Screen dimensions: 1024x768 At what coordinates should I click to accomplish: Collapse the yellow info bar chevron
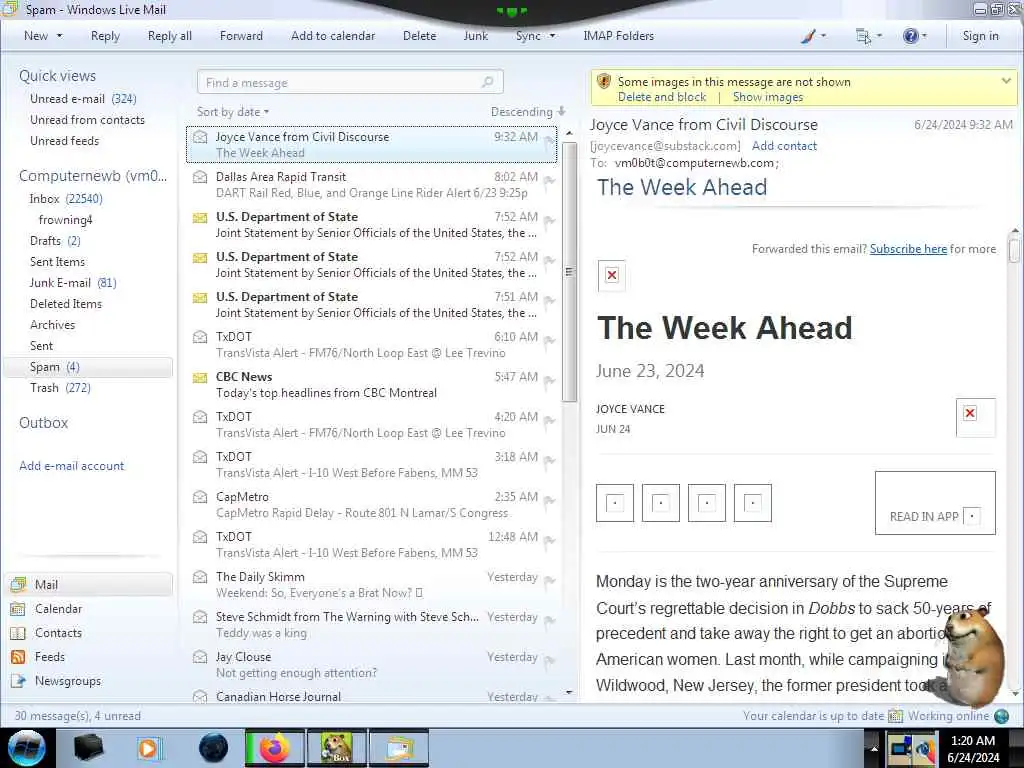click(1006, 81)
